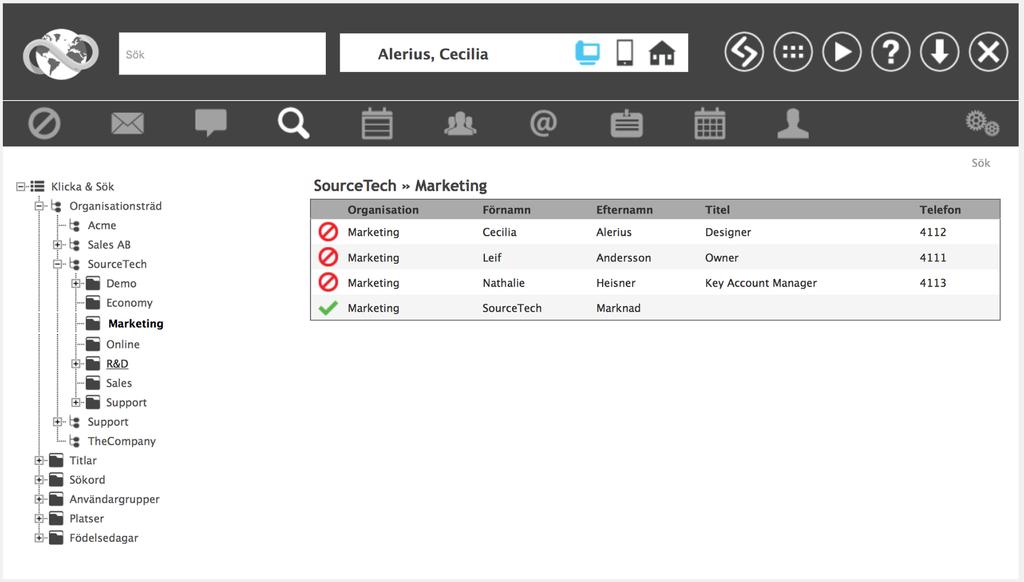The height and width of the screenshot is (582, 1024).
Task: Expand the R&D folder
Action: [76, 364]
